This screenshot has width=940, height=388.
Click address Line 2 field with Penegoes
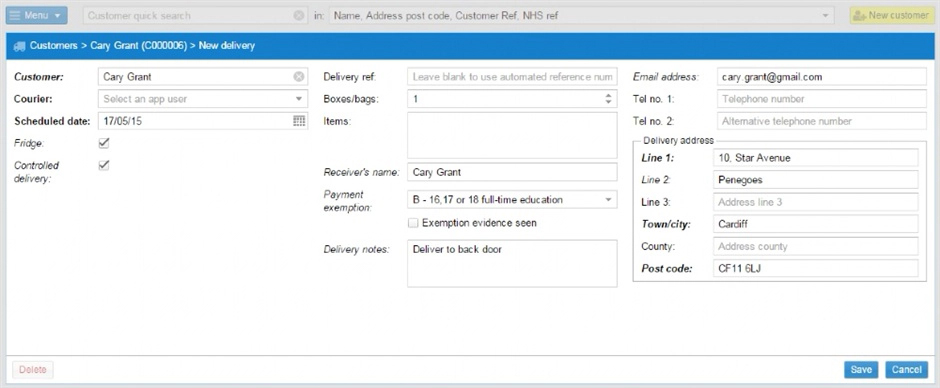[x=816, y=180]
